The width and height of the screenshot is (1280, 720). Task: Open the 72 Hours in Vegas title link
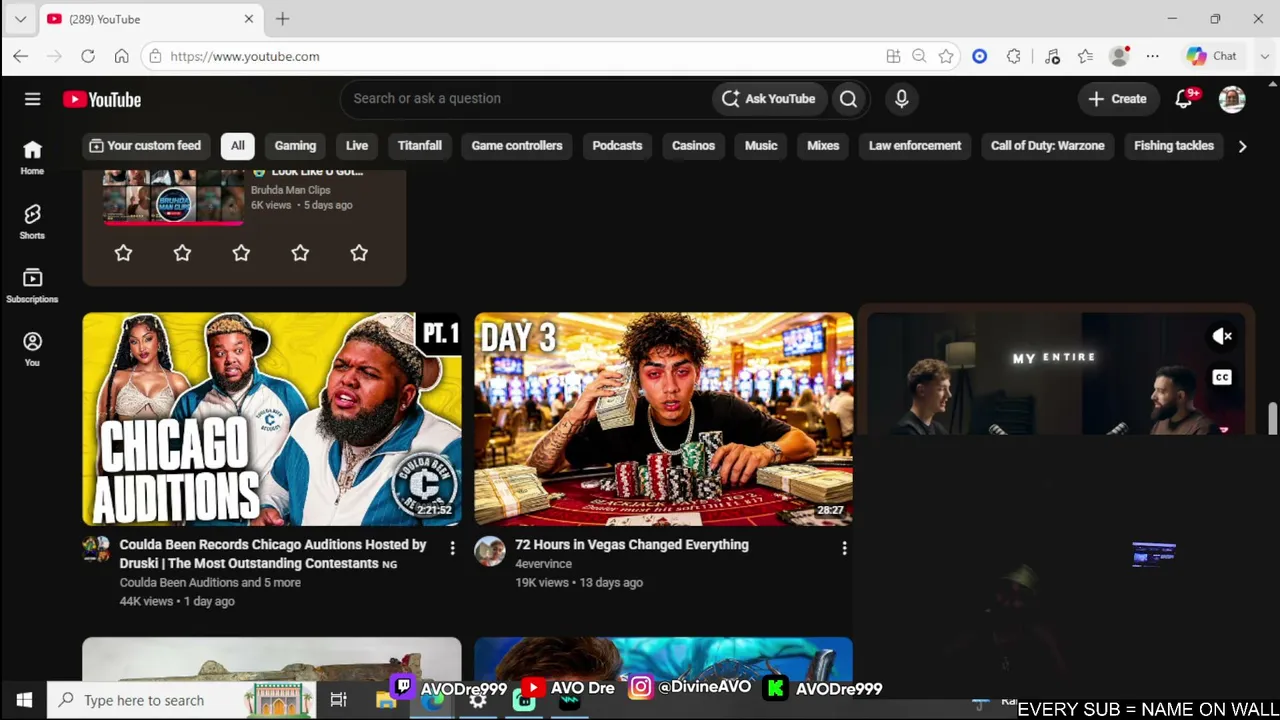[632, 545]
